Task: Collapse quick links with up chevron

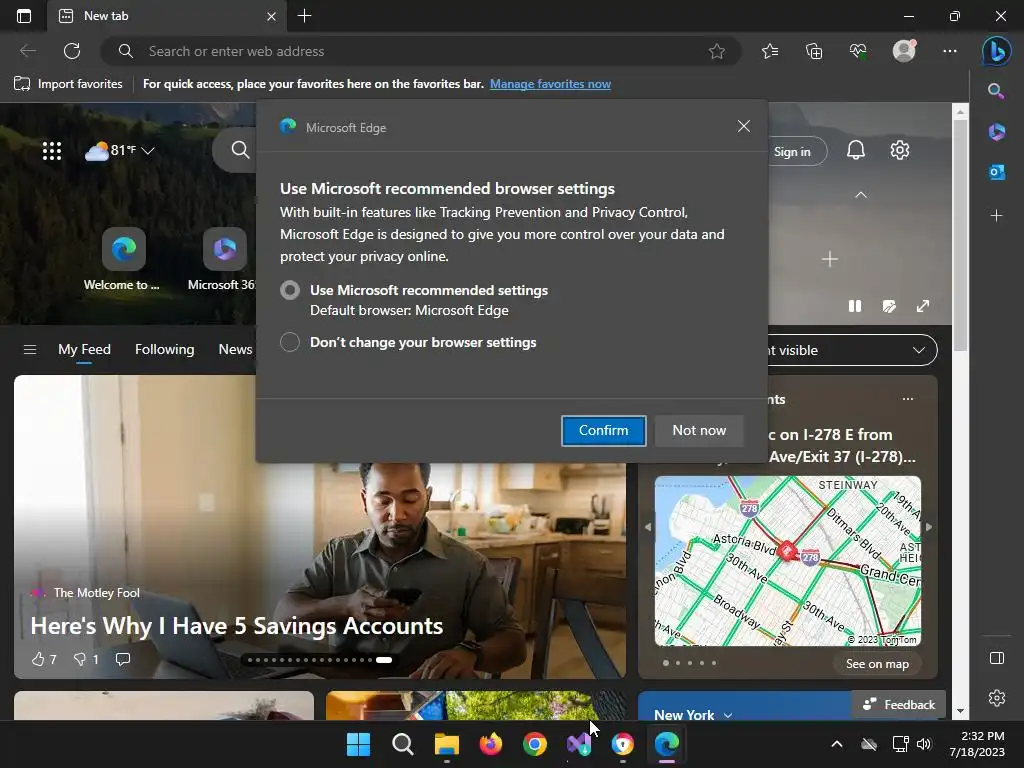Action: pos(861,195)
